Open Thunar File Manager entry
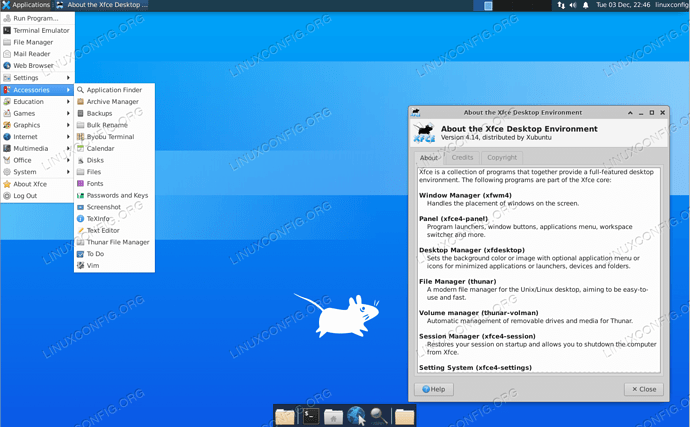Viewport: 690px width, 427px height. [114, 242]
